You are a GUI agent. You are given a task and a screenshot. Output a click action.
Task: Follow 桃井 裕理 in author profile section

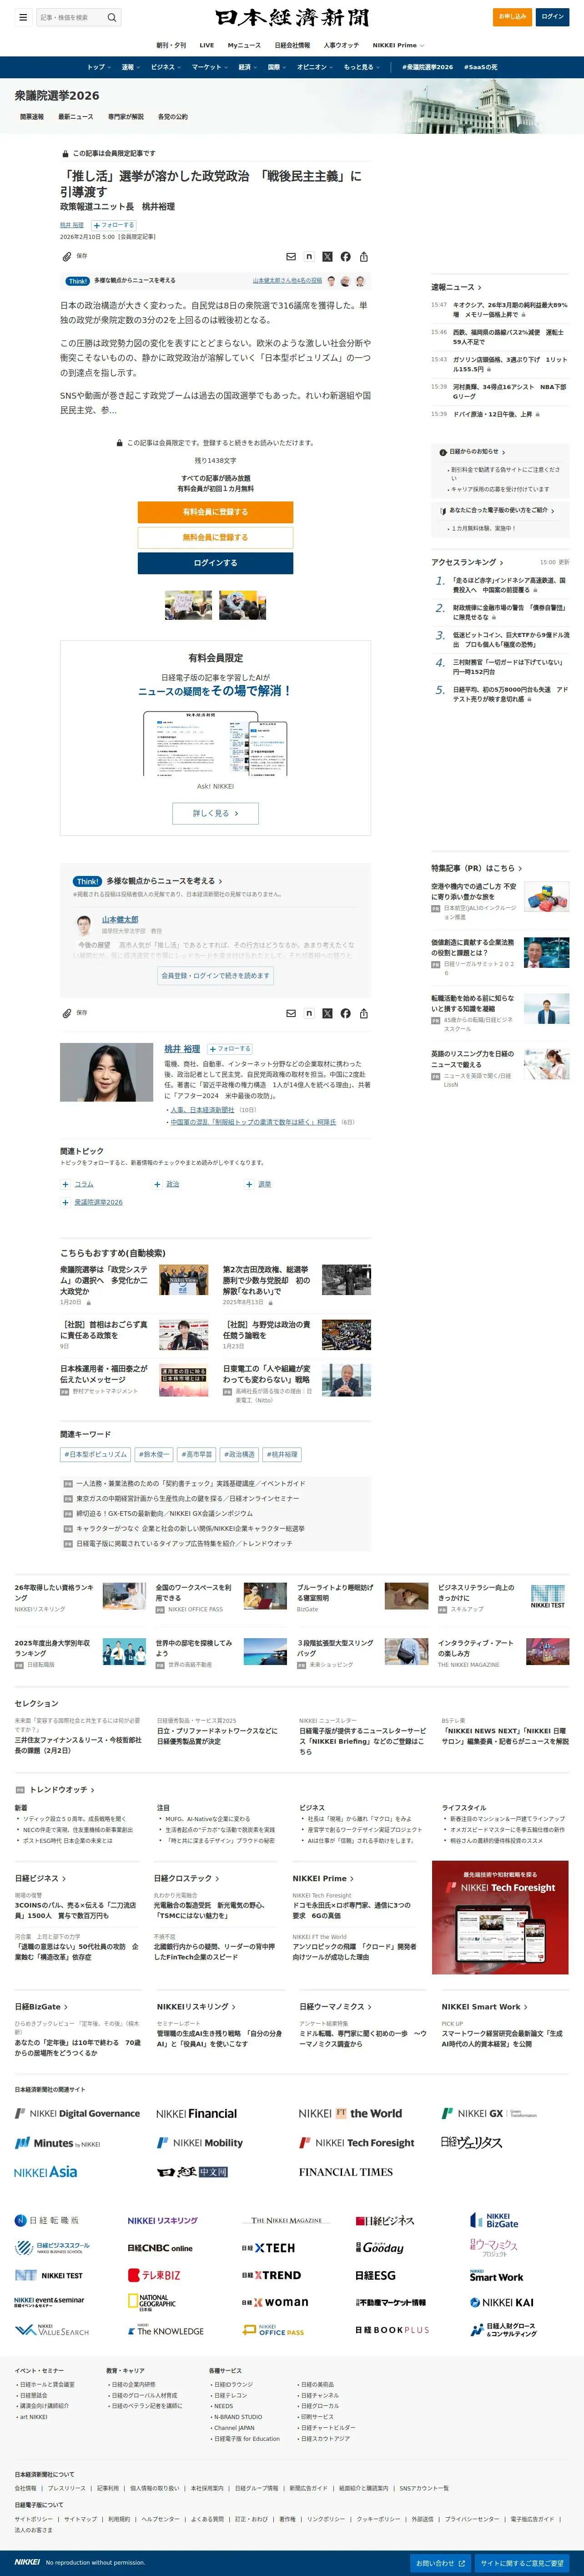(230, 1048)
